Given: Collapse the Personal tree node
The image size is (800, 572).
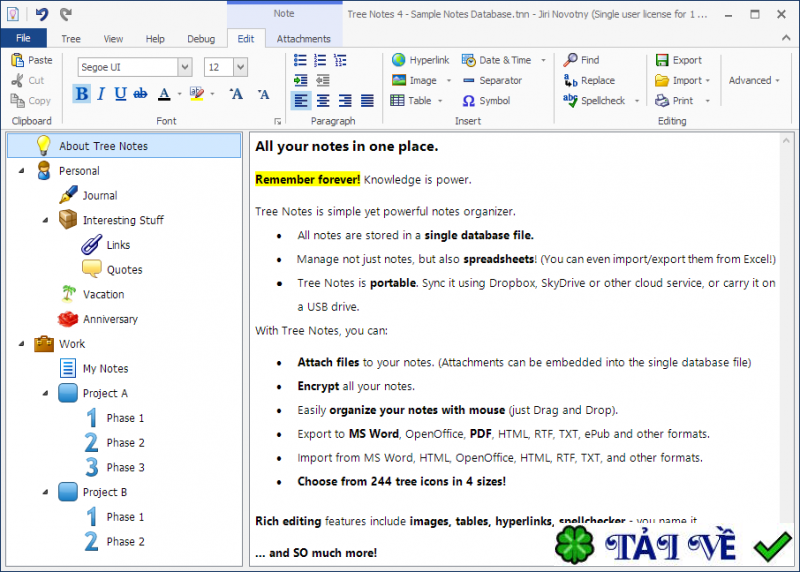Looking at the screenshot, I should pyautogui.click(x=22, y=171).
